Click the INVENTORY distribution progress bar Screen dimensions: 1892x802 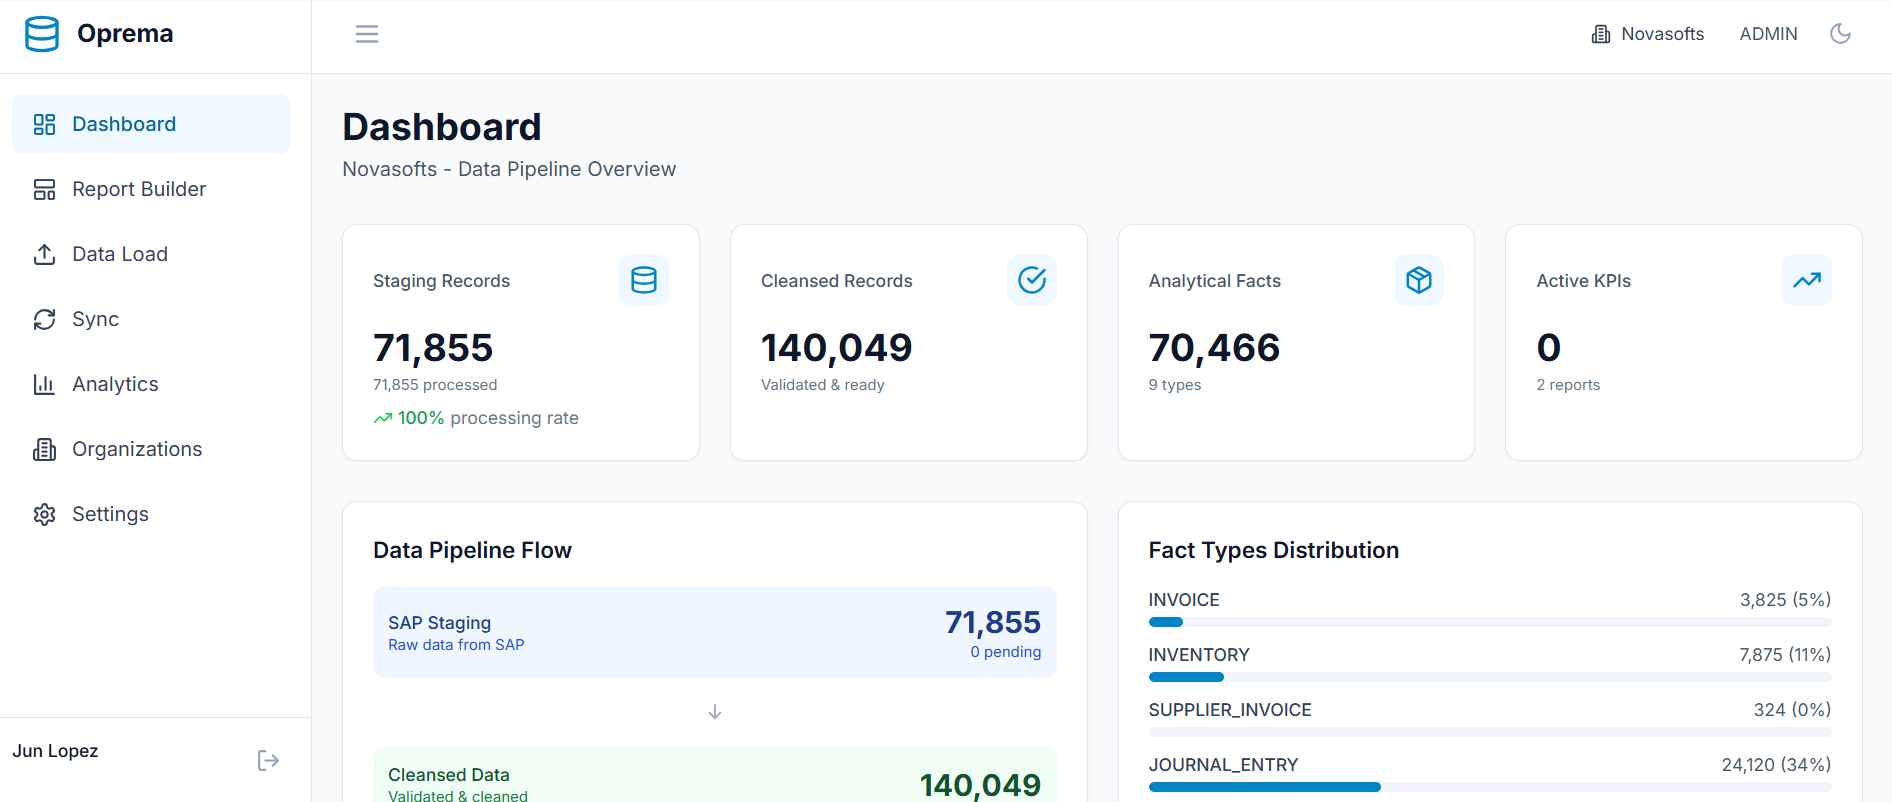[1490, 677]
